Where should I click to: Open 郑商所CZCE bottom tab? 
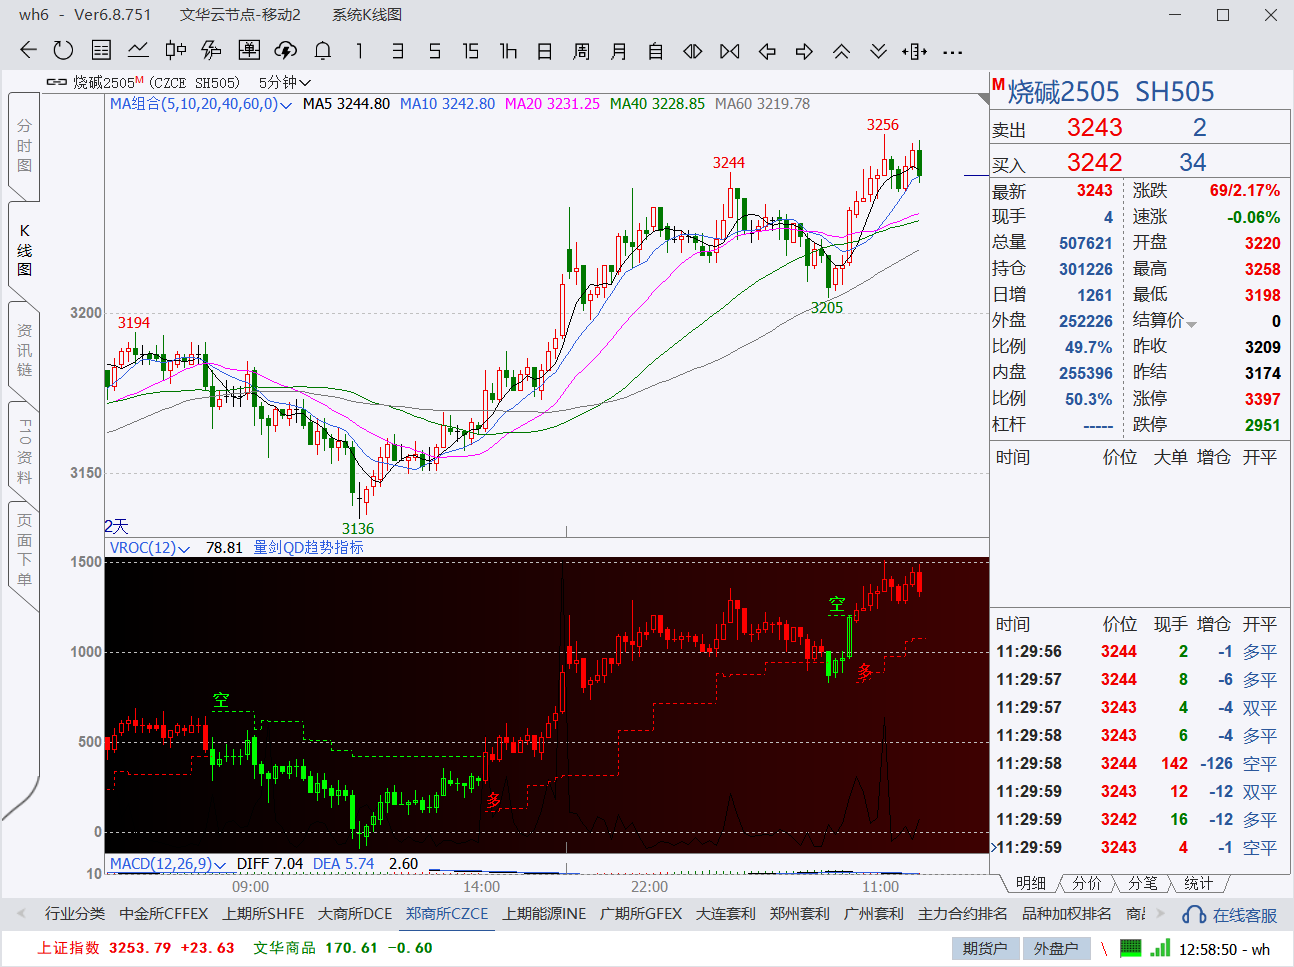point(447,914)
